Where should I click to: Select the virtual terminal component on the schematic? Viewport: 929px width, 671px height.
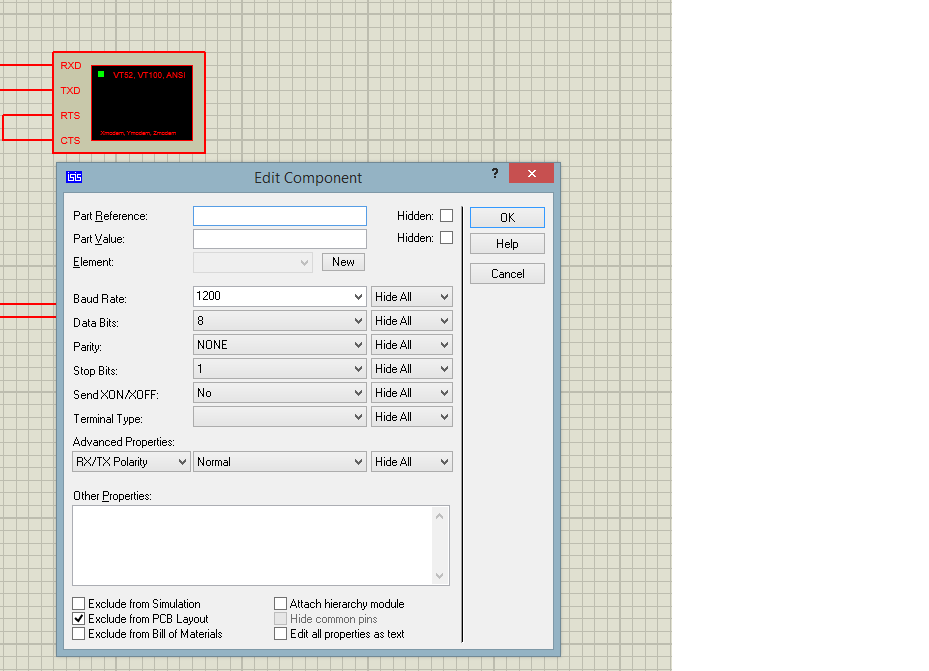click(143, 102)
